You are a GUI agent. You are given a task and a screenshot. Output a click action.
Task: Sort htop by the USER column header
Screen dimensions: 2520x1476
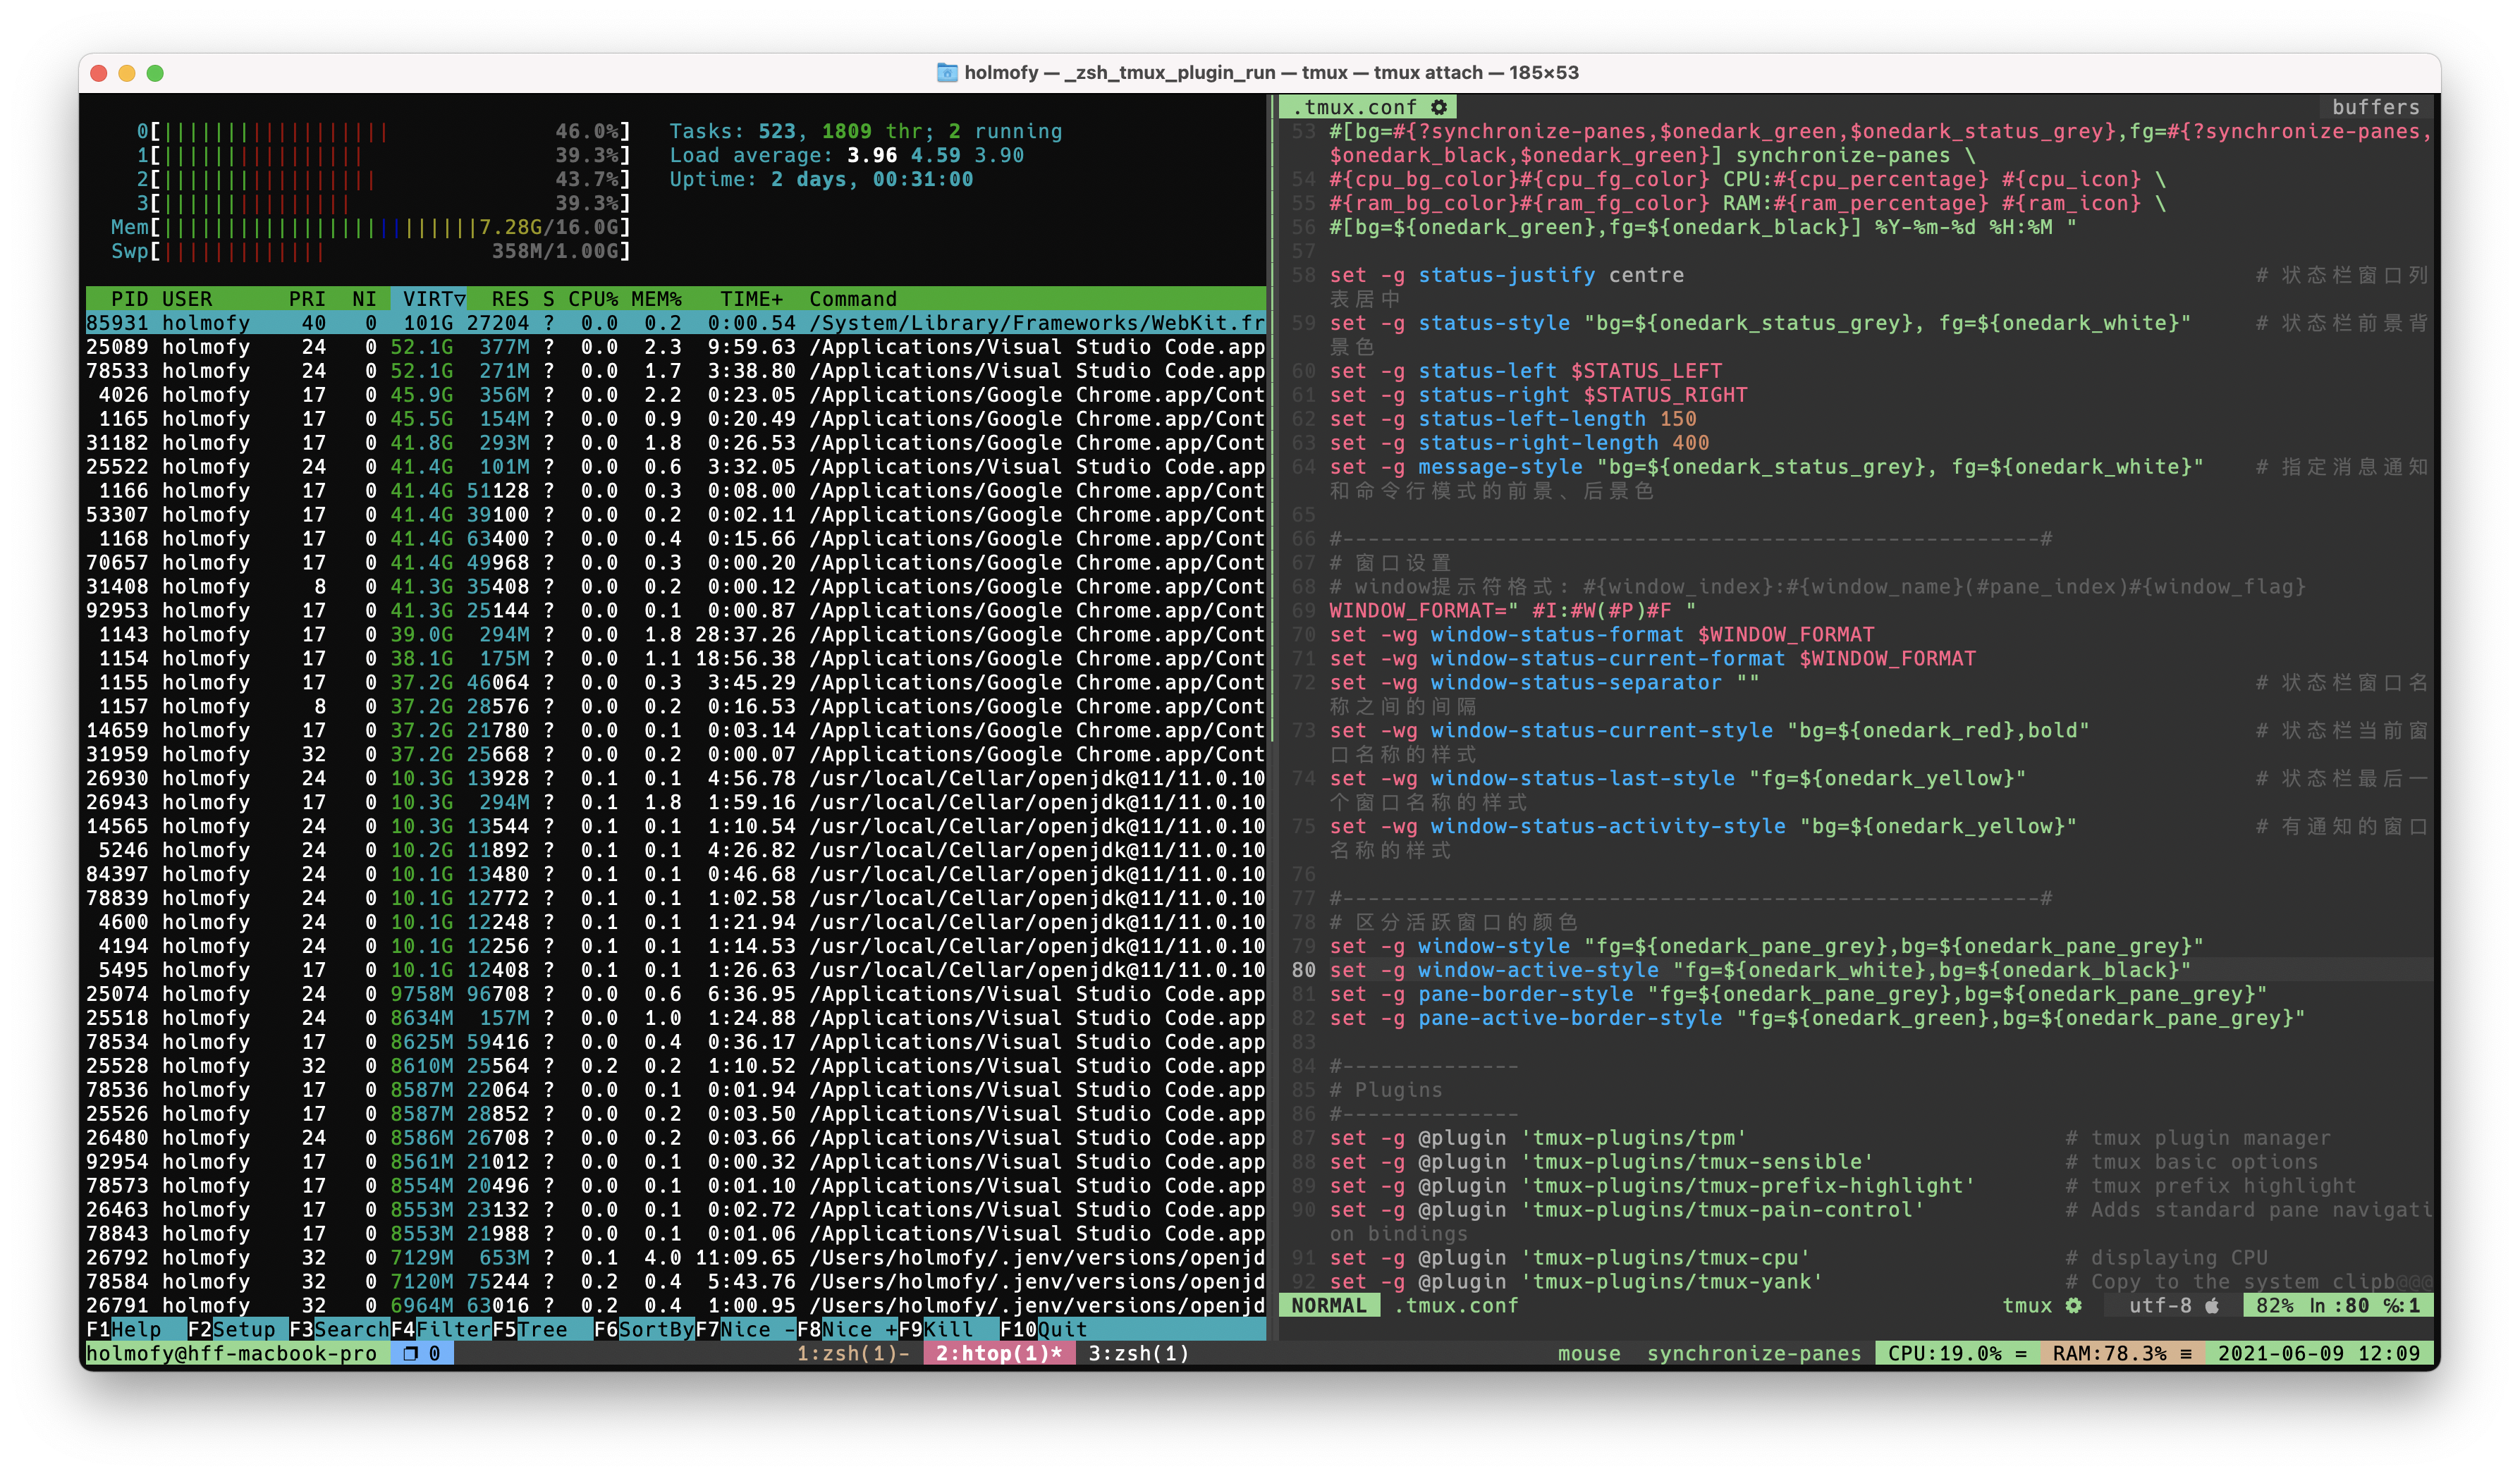coord(187,299)
